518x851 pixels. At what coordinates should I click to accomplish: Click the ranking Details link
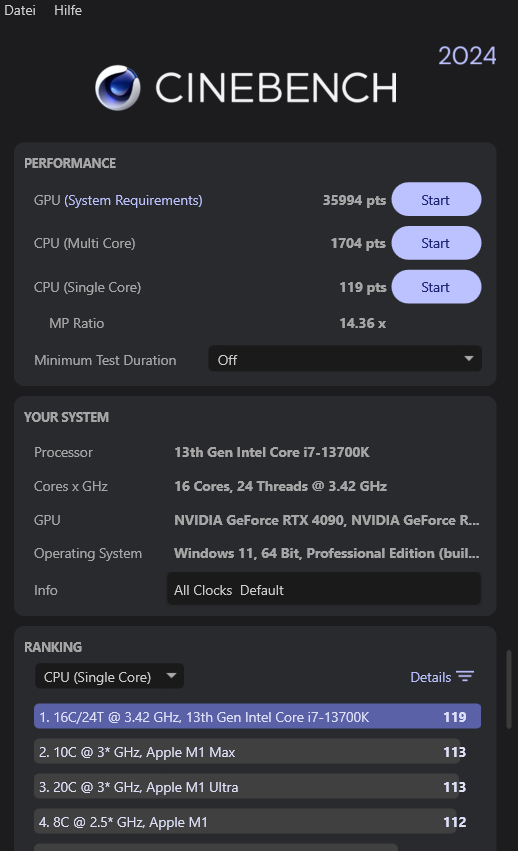(x=431, y=677)
